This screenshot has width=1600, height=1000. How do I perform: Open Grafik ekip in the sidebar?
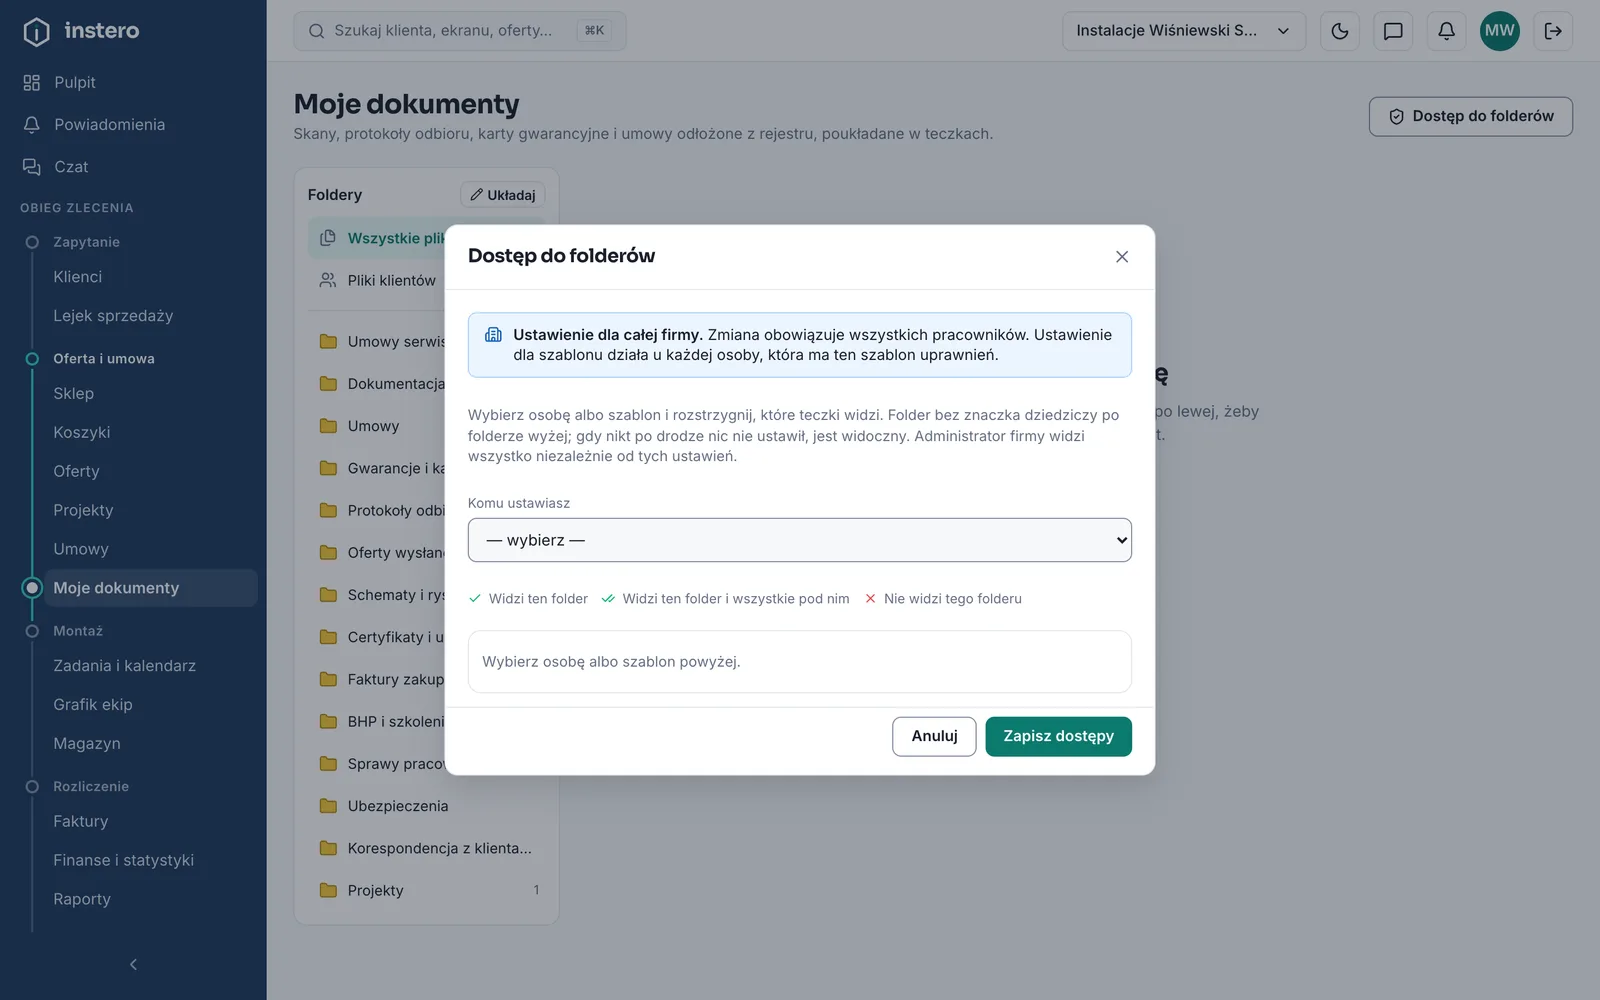point(93,704)
